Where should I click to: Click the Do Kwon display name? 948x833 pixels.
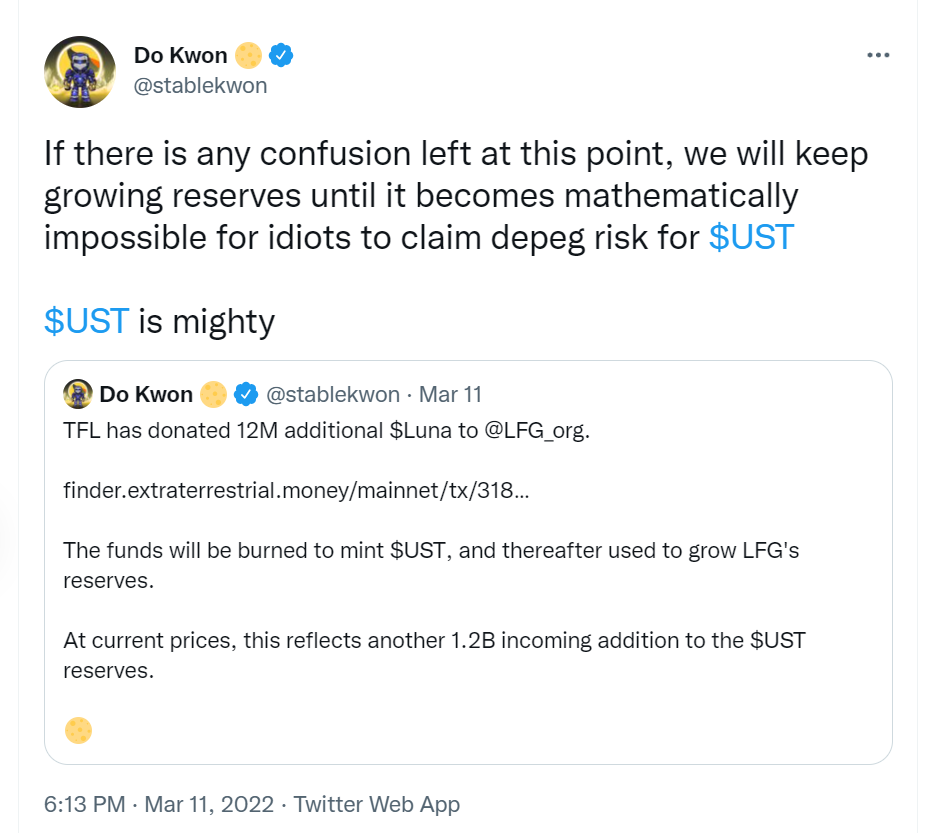pos(180,56)
